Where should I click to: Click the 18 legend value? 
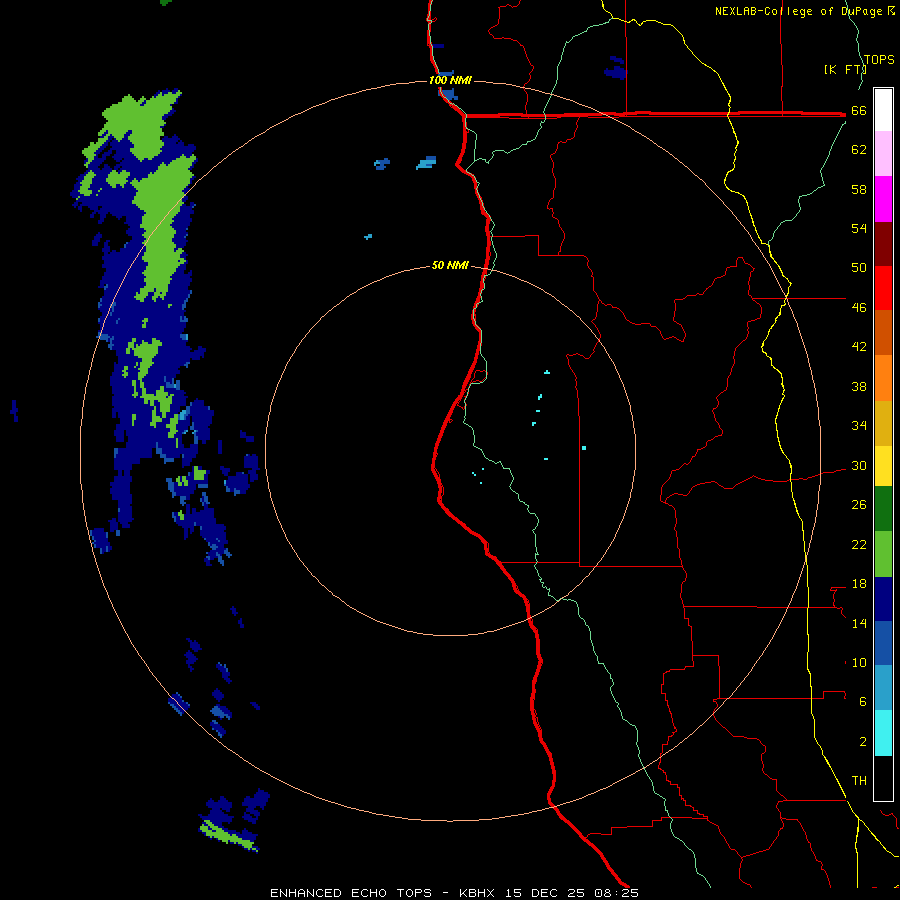point(859,584)
